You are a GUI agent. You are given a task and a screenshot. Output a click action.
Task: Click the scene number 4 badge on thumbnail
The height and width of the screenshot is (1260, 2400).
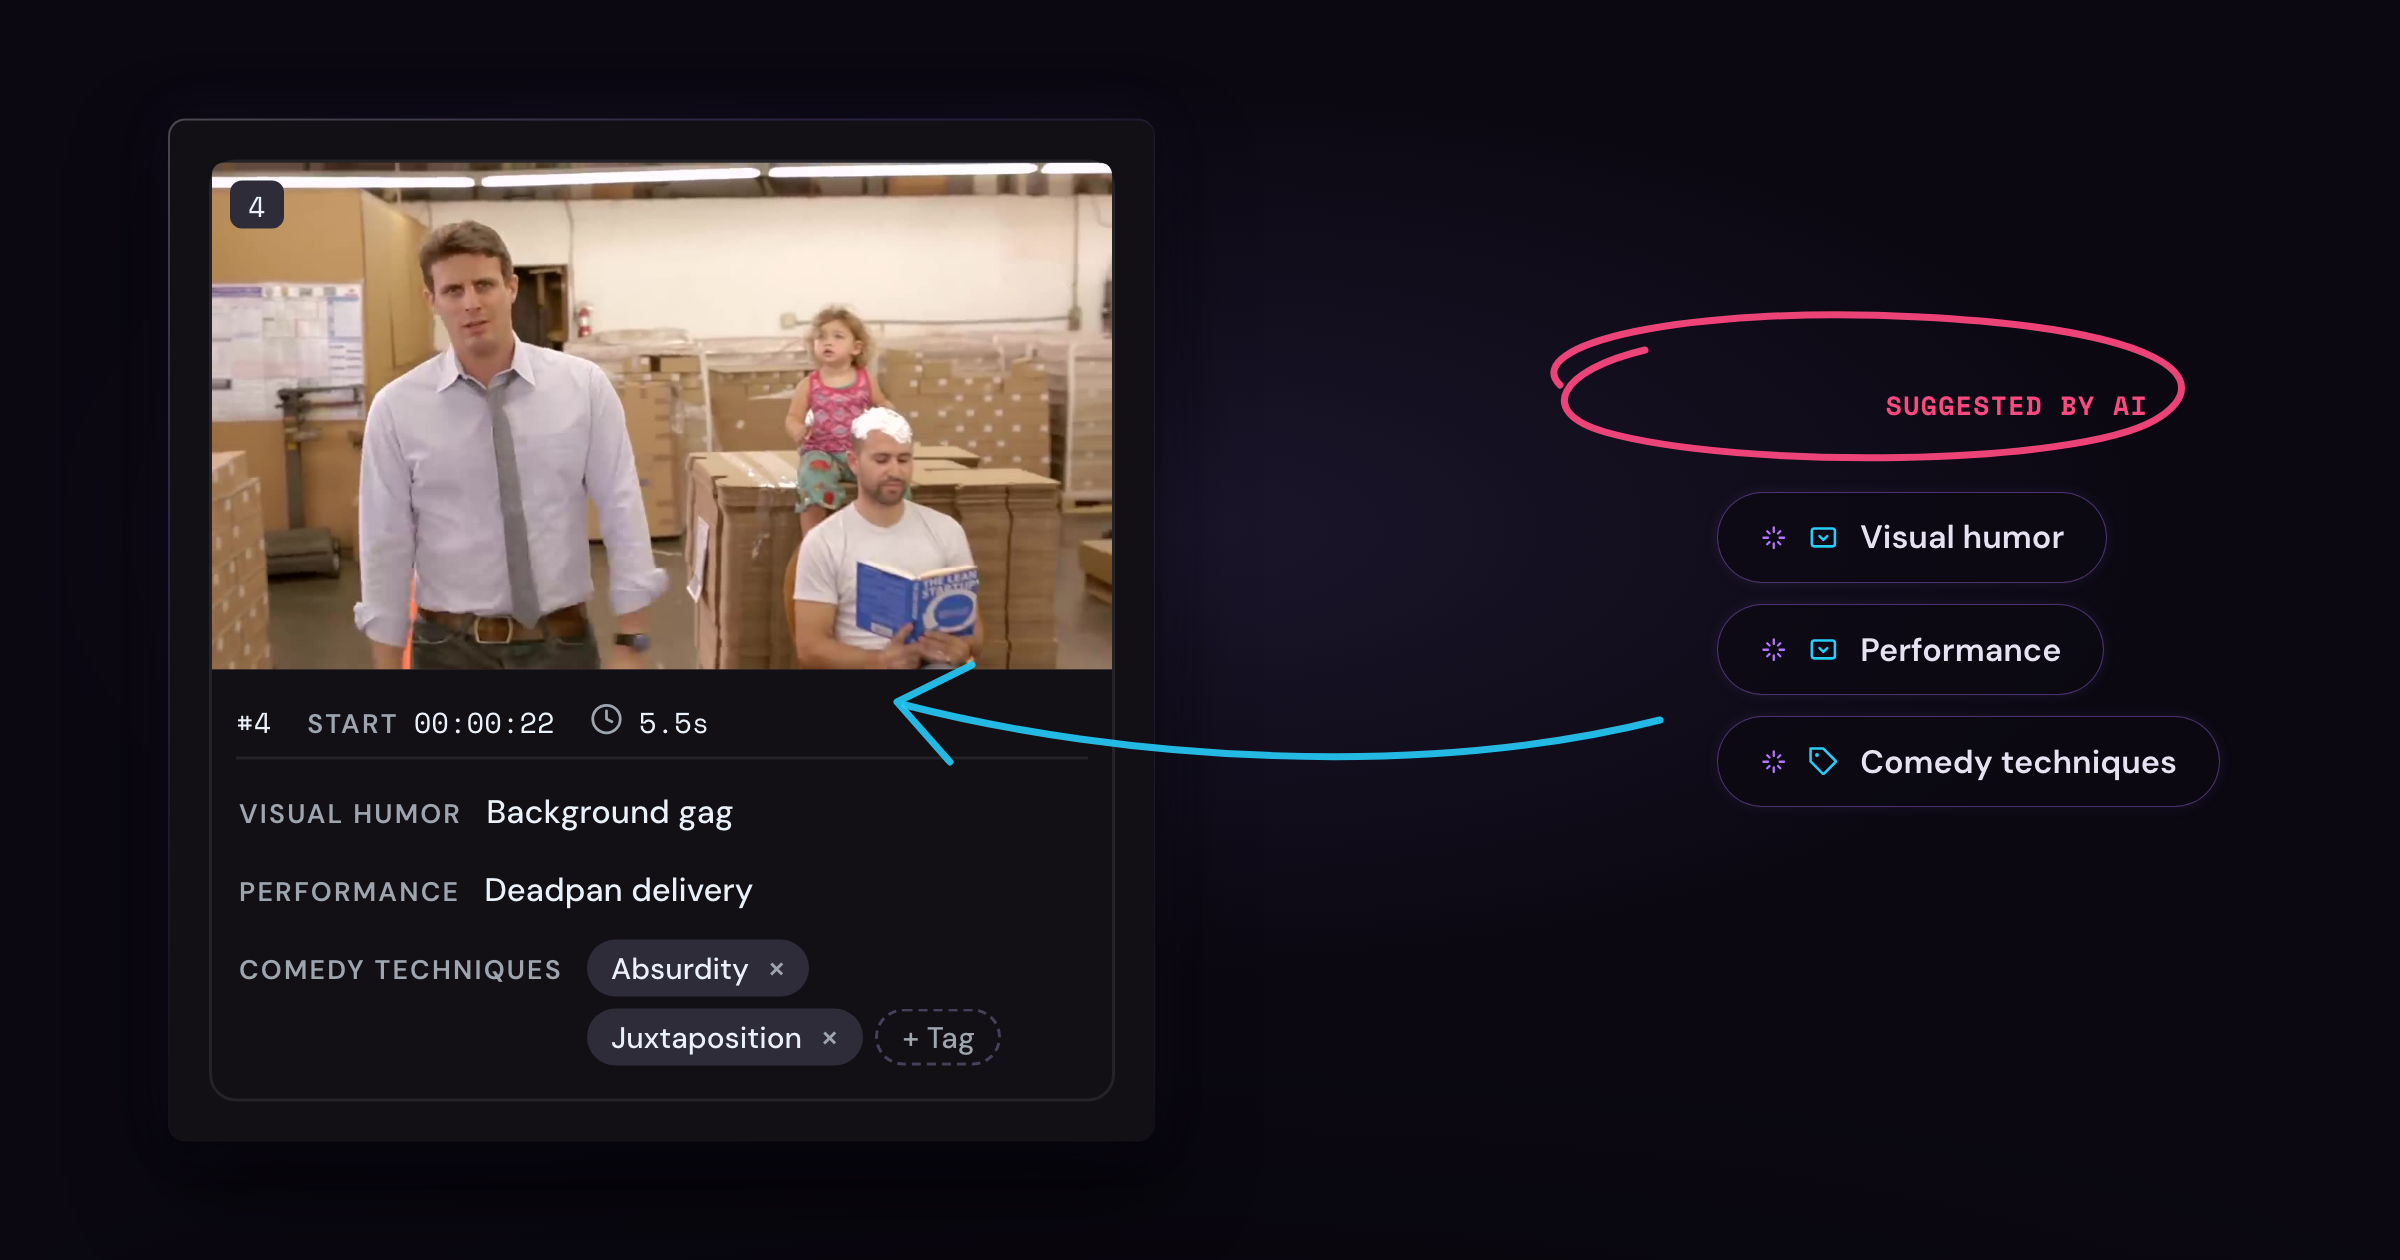[257, 206]
